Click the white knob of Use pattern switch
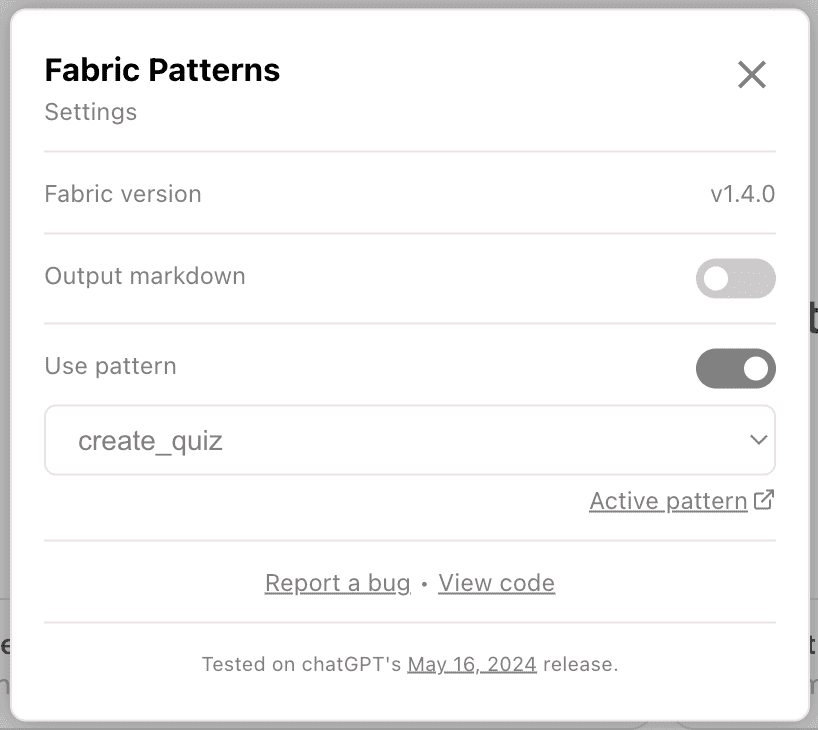818x730 pixels. (756, 369)
